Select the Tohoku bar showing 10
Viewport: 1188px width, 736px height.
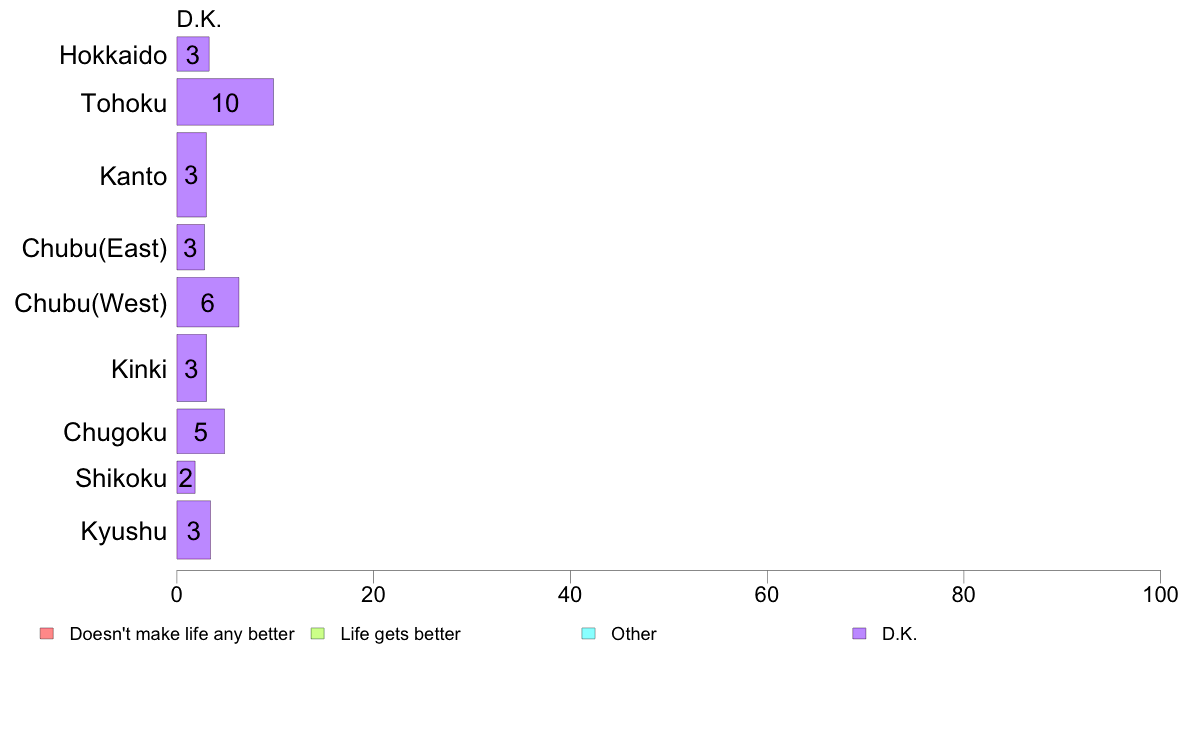[x=225, y=102]
